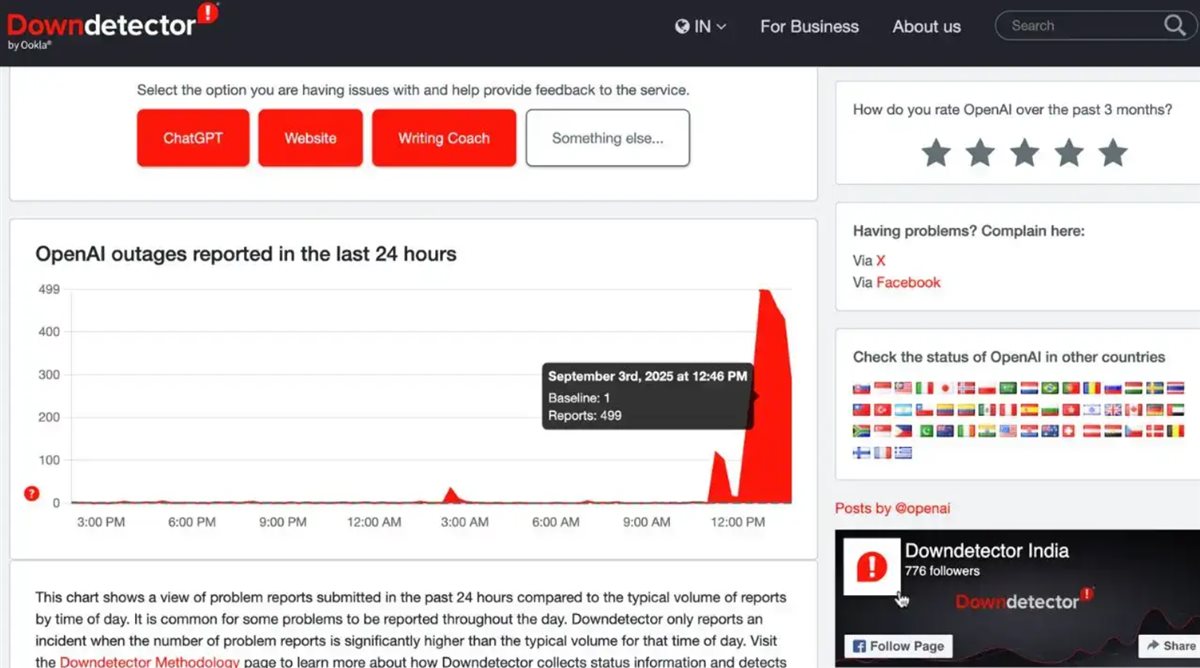
Task: Select the Greece flag
Action: [903, 453]
